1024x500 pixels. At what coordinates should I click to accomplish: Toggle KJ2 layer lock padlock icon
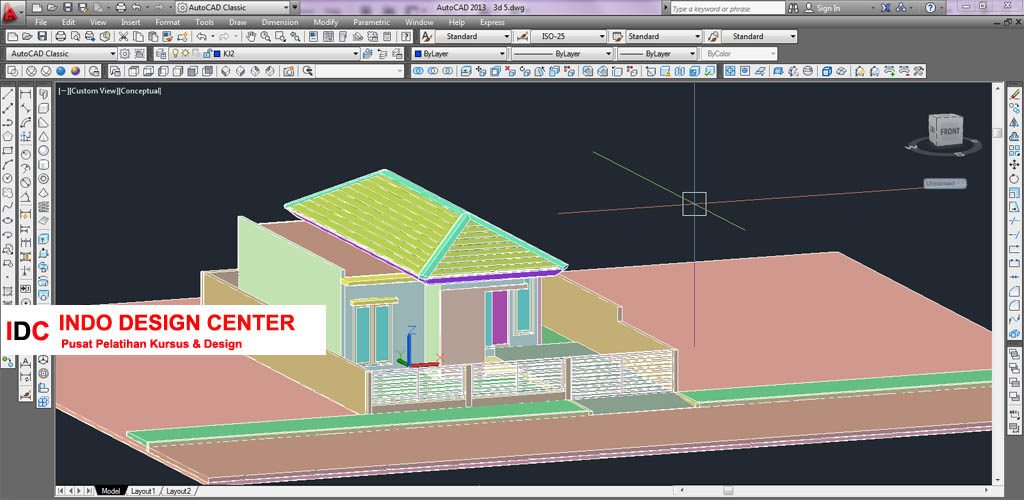(206, 54)
